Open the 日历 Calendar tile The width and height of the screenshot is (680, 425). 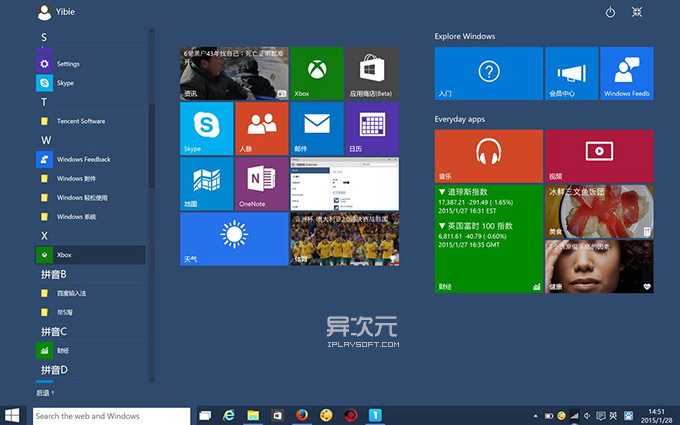click(x=372, y=128)
